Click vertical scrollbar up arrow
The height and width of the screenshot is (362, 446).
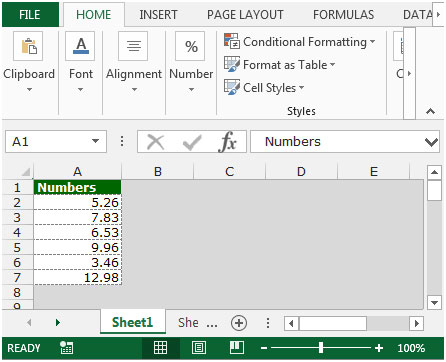[x=434, y=172]
